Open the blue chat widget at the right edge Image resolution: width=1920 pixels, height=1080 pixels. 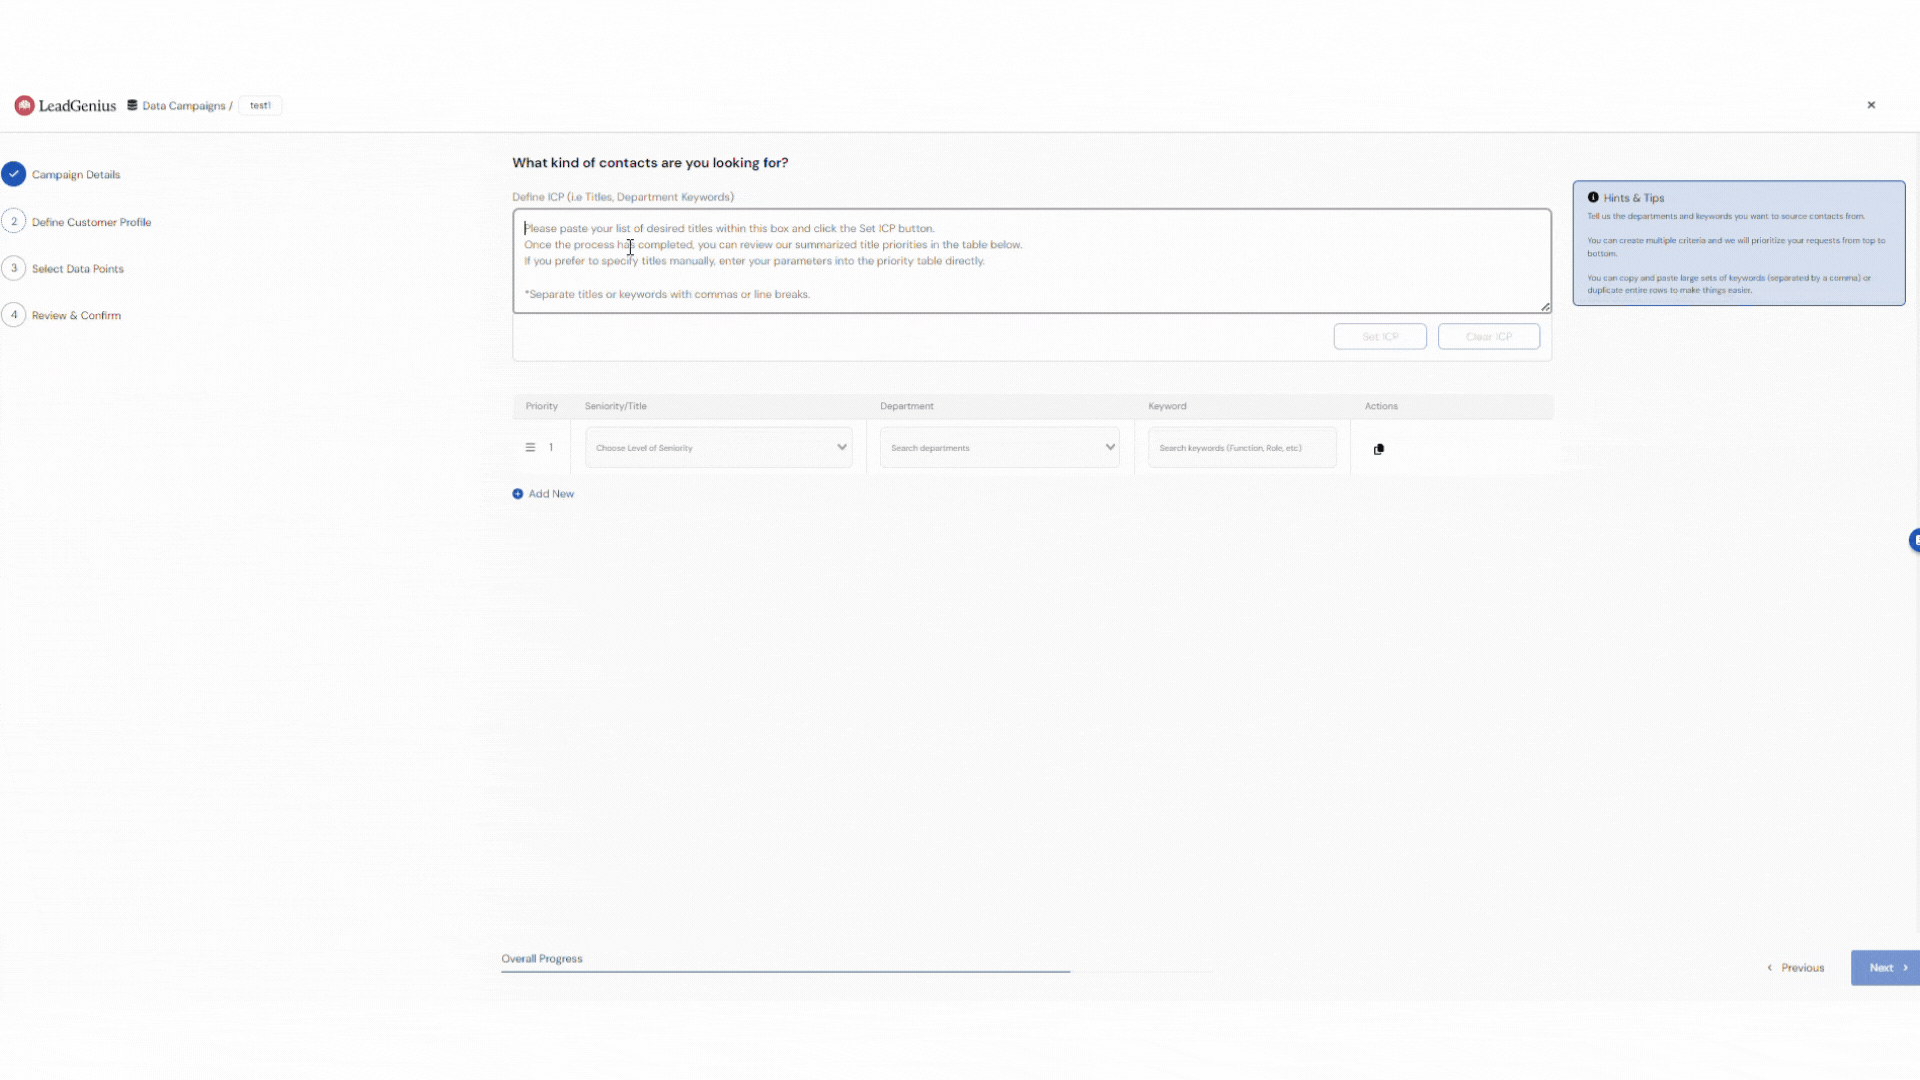(1914, 541)
